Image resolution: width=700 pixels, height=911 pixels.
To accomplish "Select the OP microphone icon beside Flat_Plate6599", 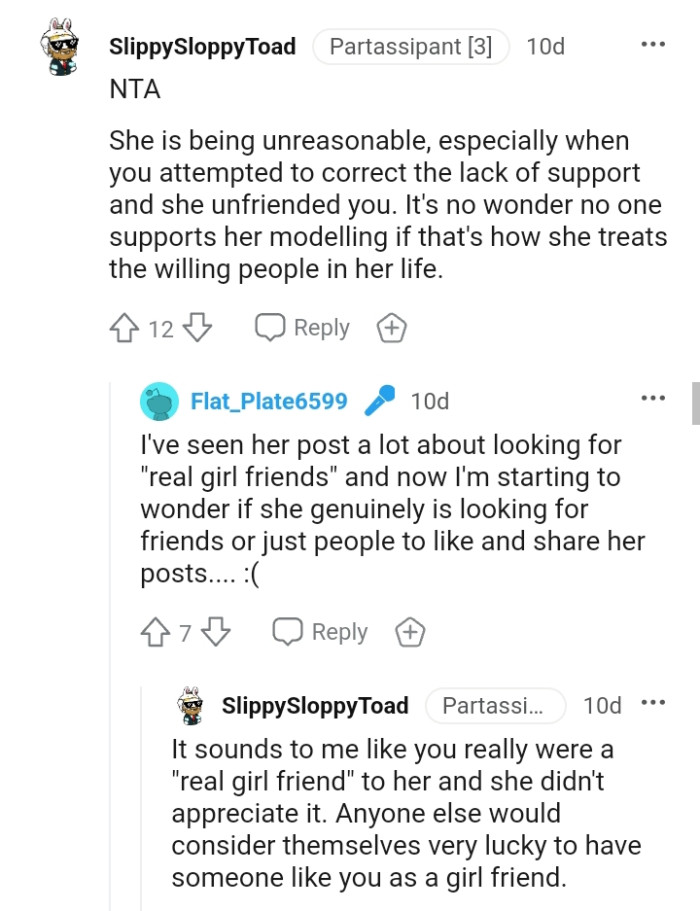I will (x=378, y=400).
